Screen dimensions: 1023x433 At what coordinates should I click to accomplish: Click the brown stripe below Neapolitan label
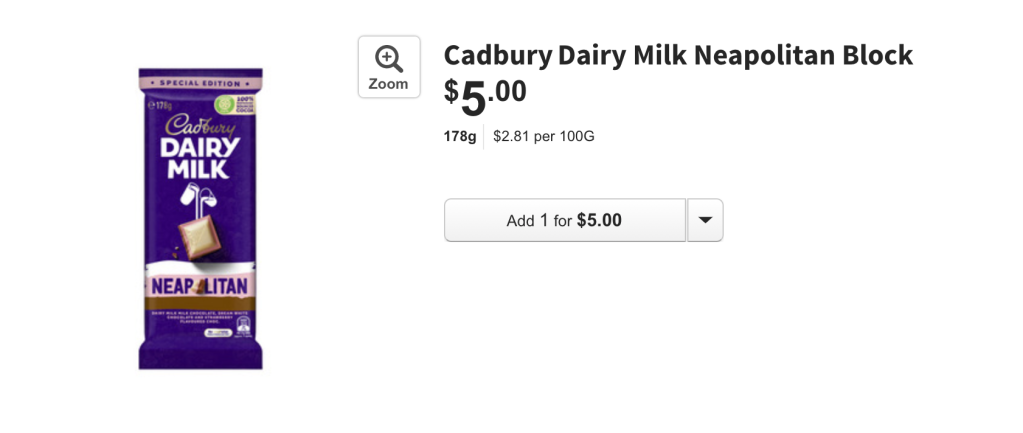click(200, 304)
